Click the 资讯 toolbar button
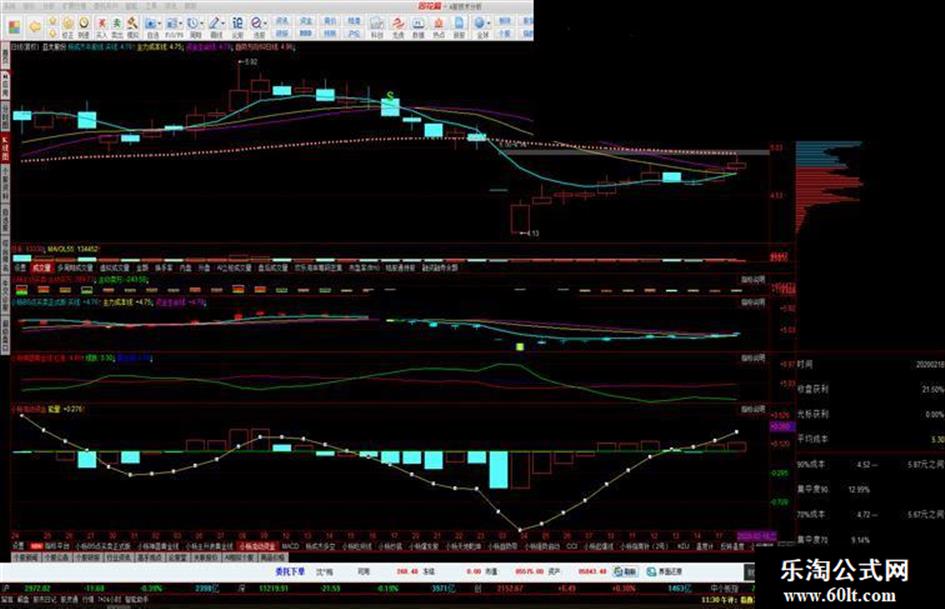 pos(281,21)
